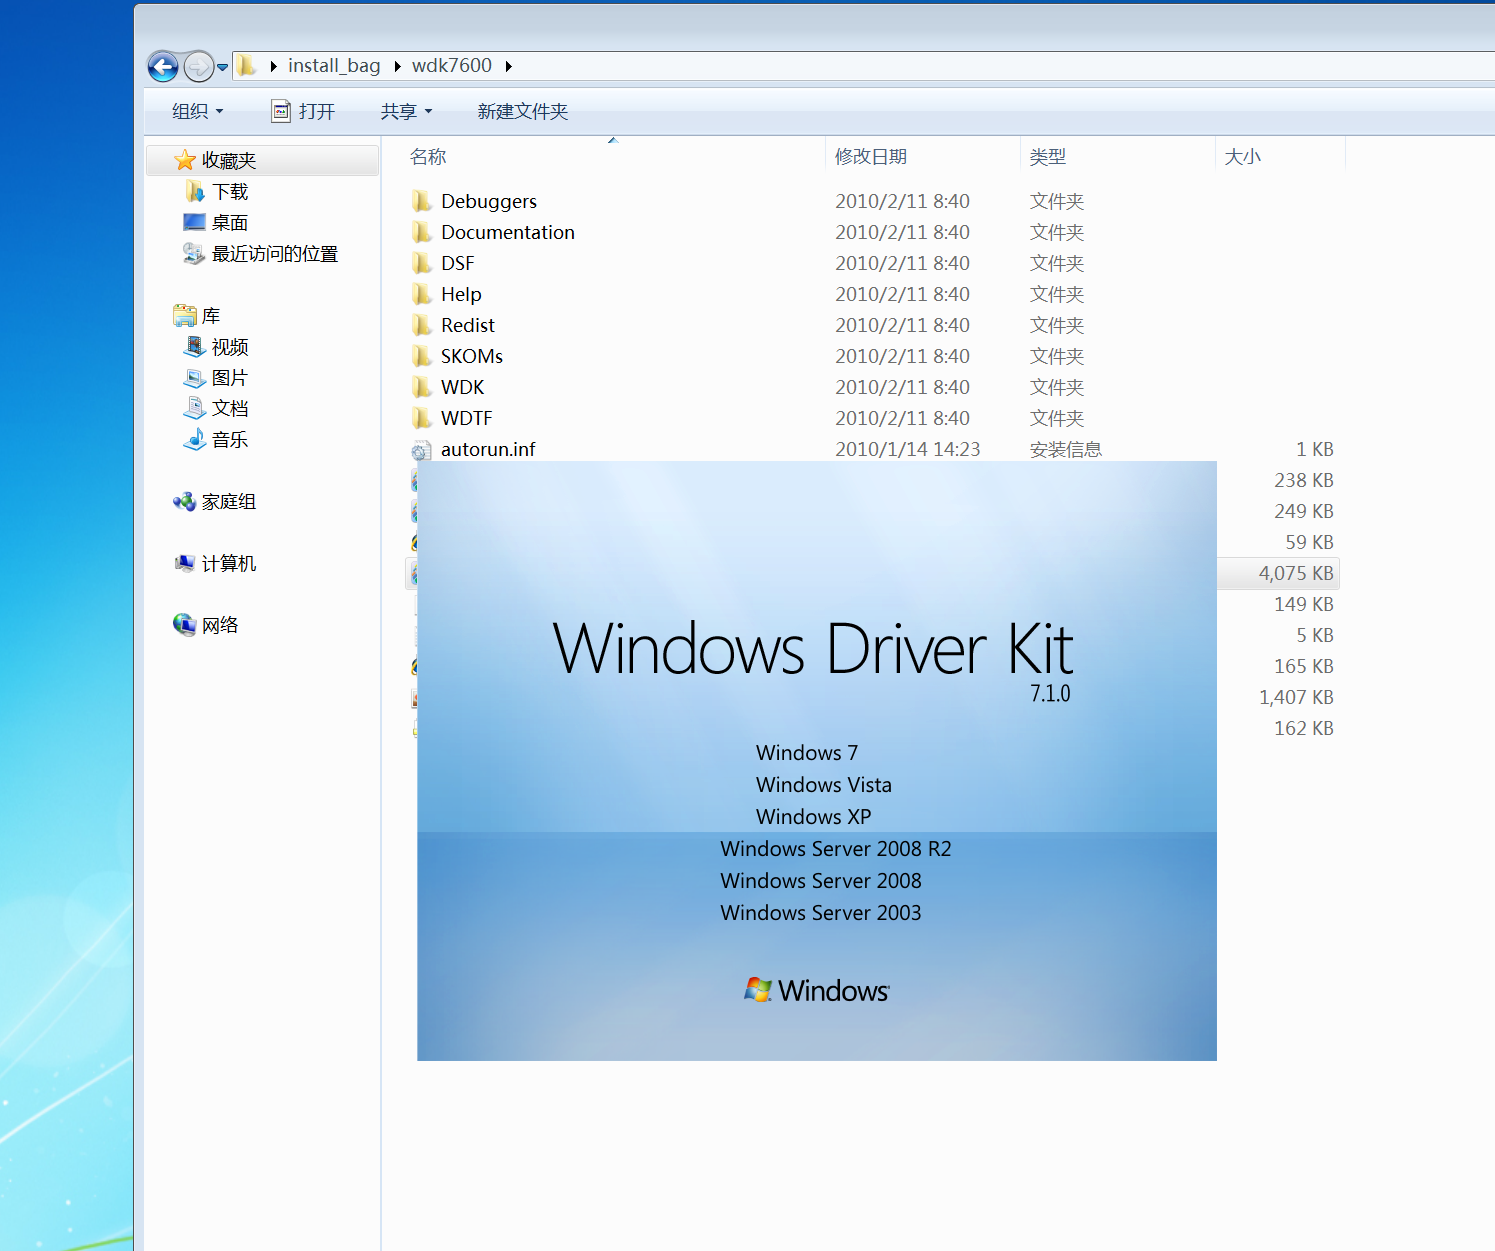Click the star icon beside 收藏夹
This screenshot has width=1495, height=1251.
185,161
